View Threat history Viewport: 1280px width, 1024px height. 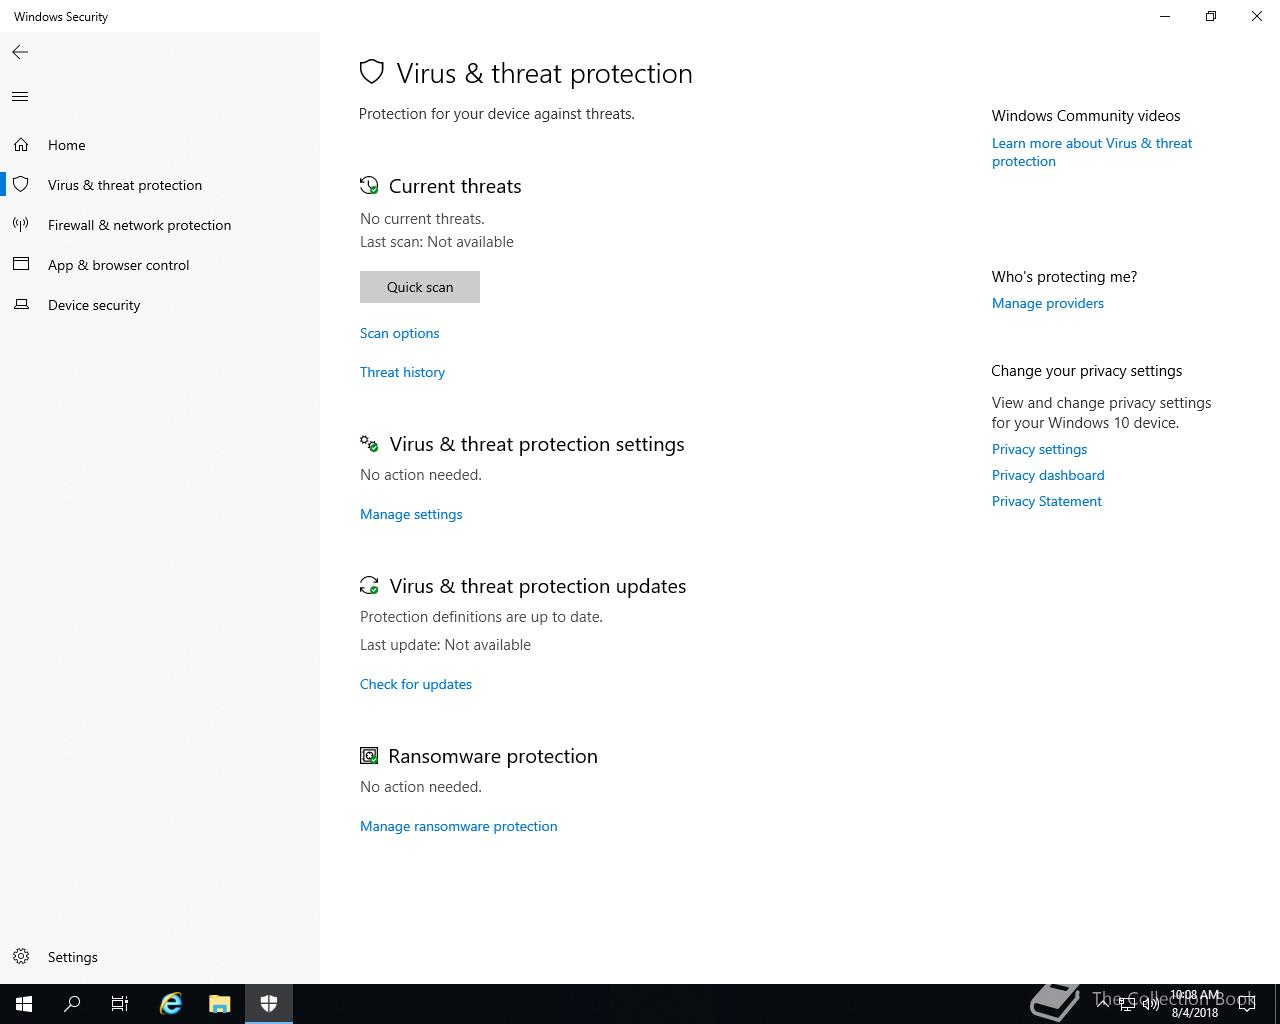coord(402,372)
